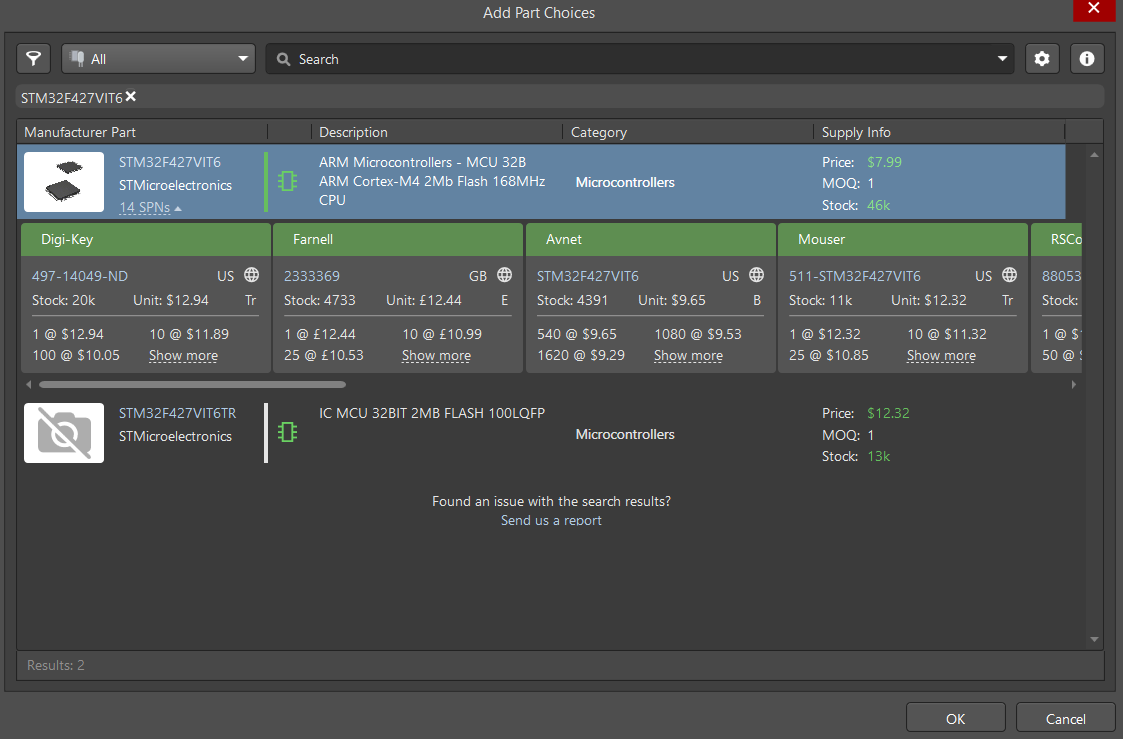Click the Supply Info column header
The width and height of the screenshot is (1123, 739).
tap(856, 132)
